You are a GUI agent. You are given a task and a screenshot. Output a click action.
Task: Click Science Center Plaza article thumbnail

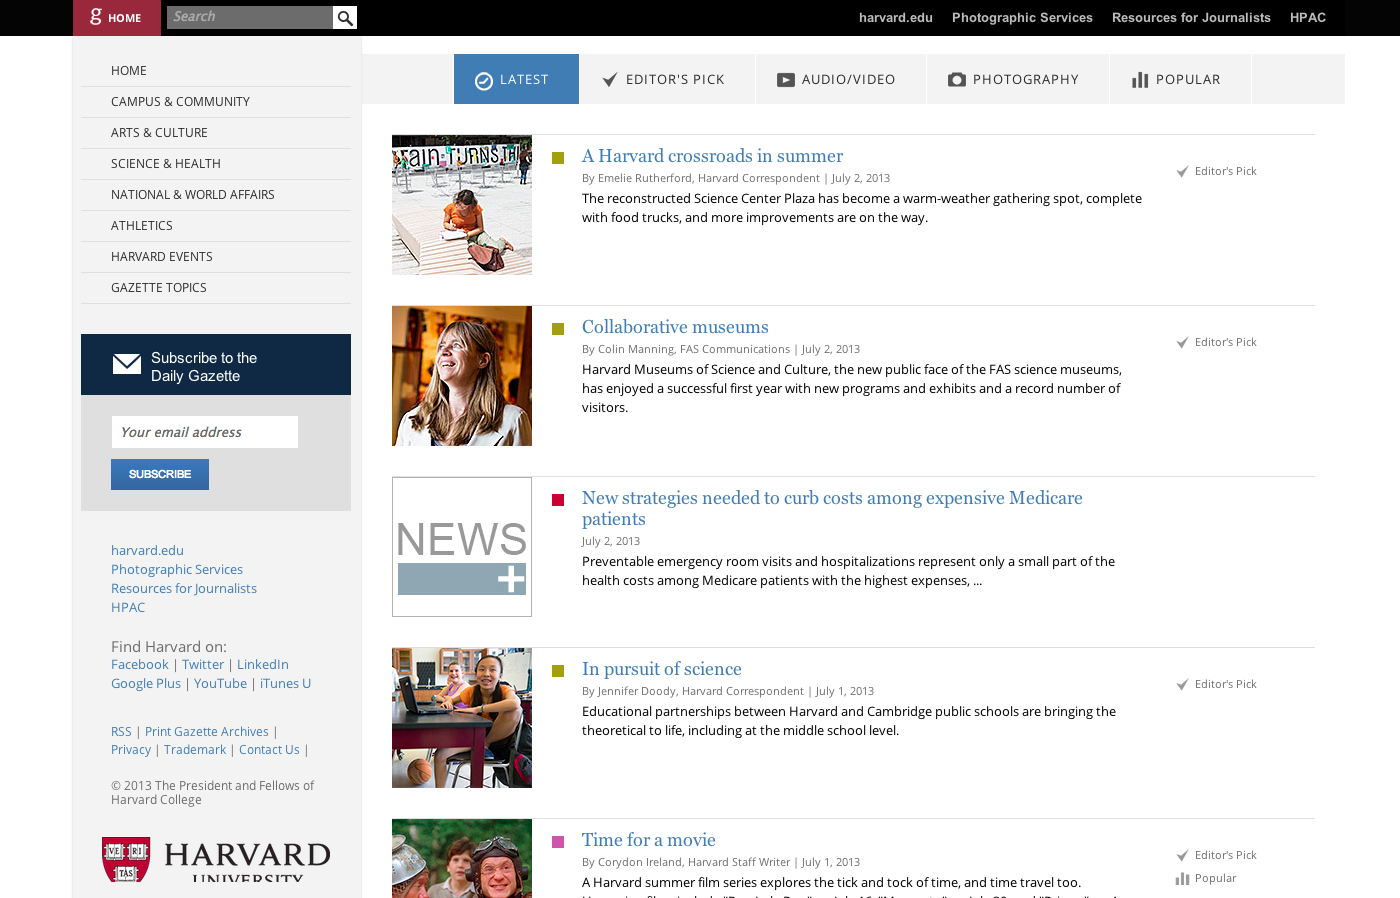click(x=462, y=205)
